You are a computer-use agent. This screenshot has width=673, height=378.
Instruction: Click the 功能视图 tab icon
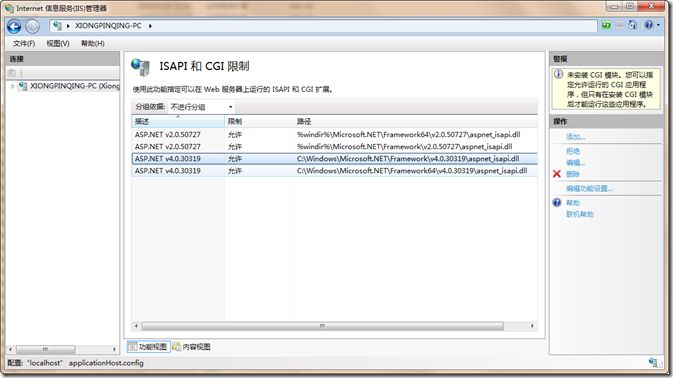point(133,347)
